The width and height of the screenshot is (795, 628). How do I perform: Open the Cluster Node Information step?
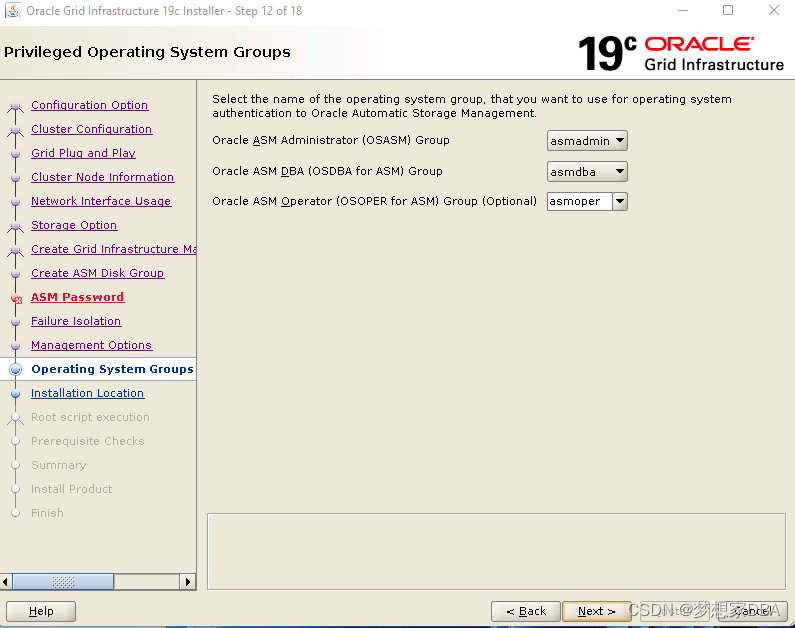click(102, 177)
